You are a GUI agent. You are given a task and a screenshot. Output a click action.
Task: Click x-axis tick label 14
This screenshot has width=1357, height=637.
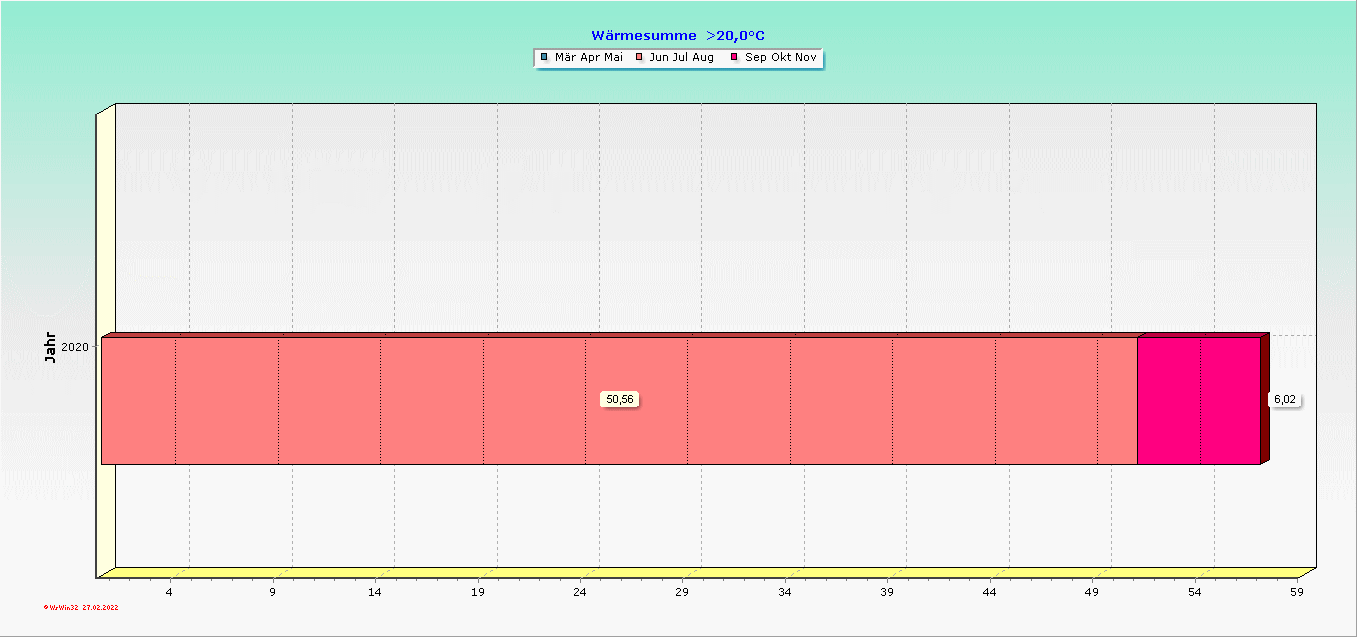tap(375, 593)
